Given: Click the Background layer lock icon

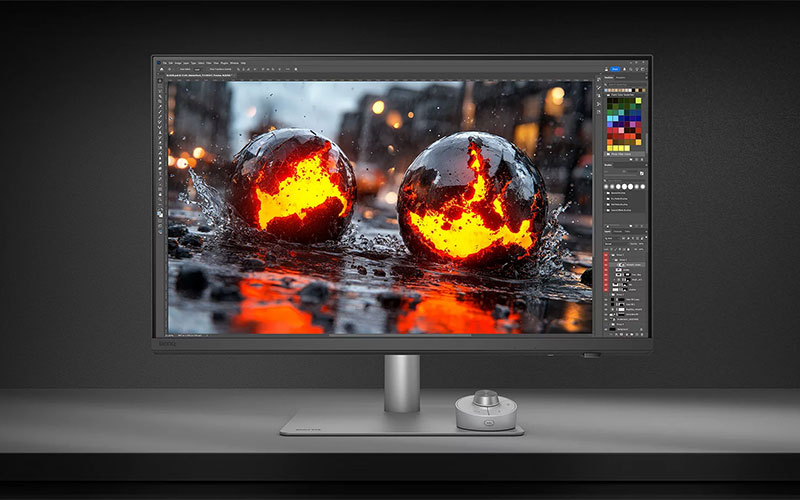Looking at the screenshot, I should coord(641,329).
